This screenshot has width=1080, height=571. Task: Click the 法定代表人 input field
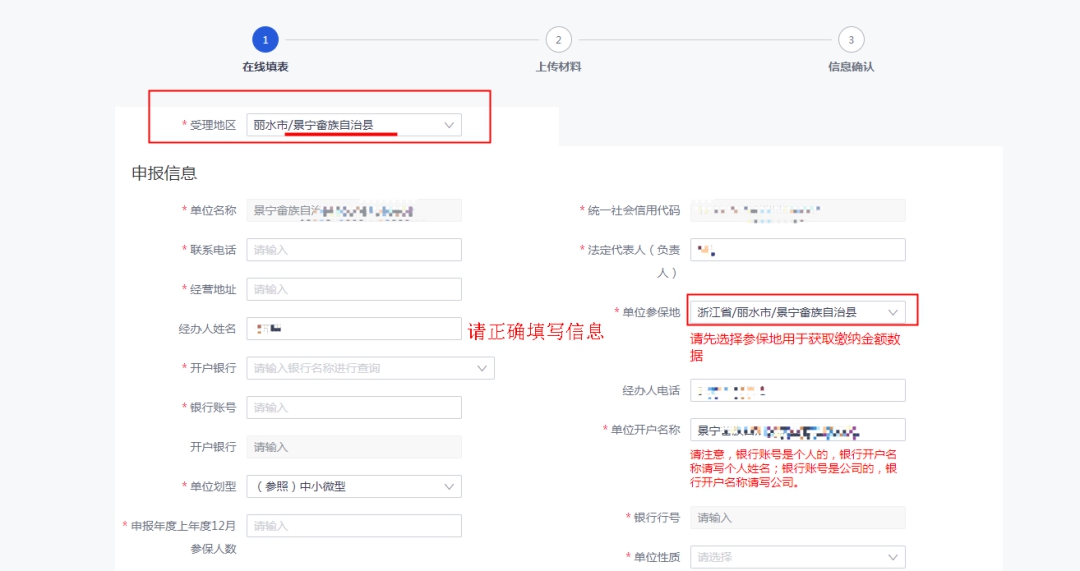[797, 250]
